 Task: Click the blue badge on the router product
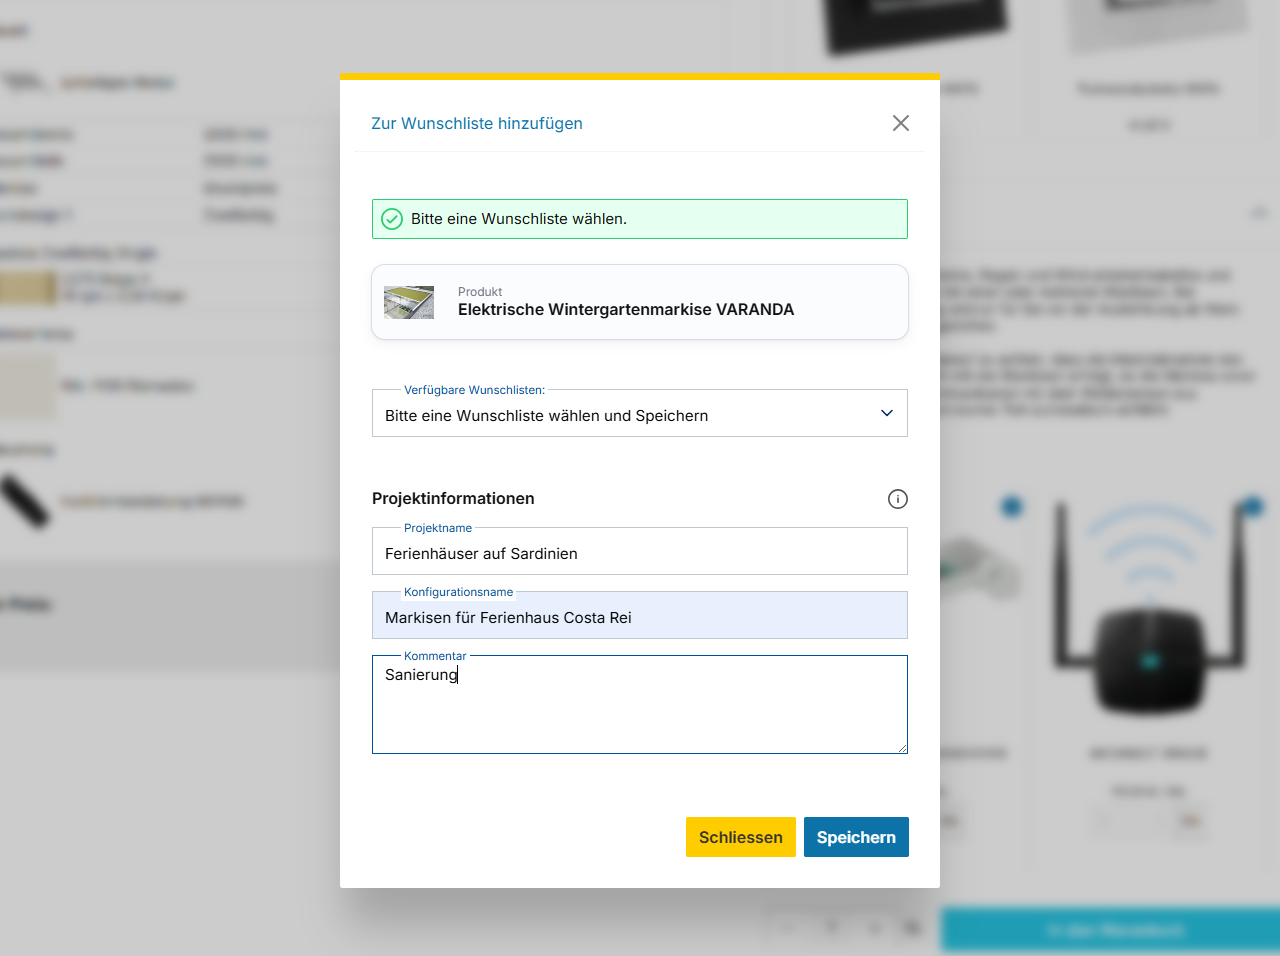(x=1252, y=507)
